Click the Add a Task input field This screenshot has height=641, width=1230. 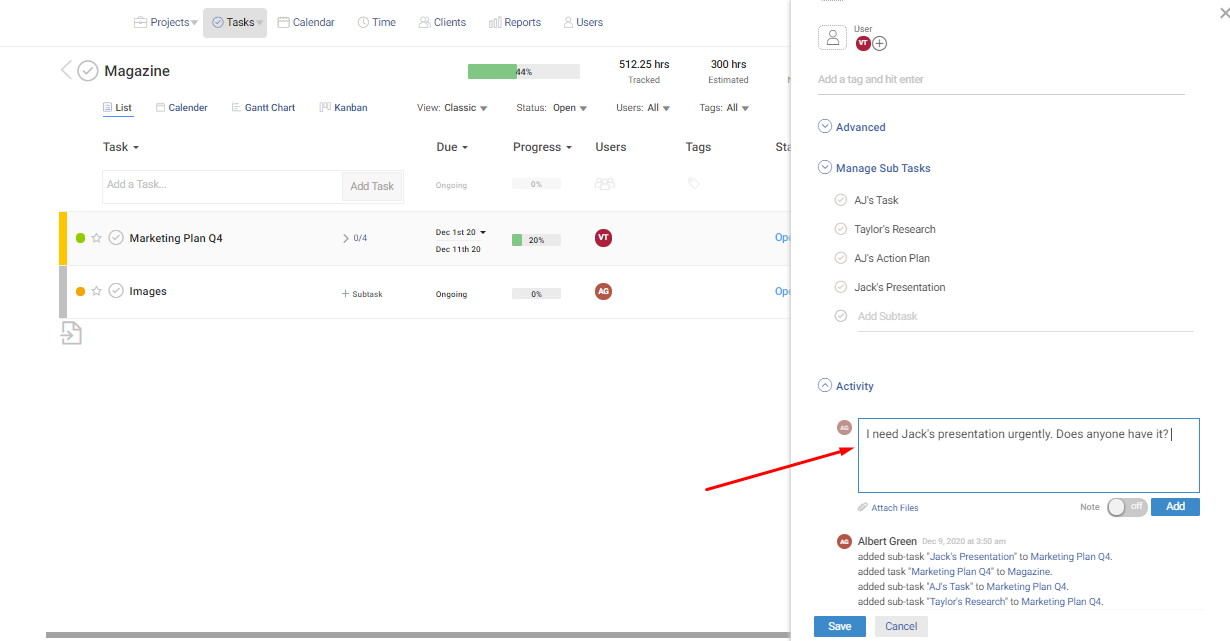click(222, 185)
